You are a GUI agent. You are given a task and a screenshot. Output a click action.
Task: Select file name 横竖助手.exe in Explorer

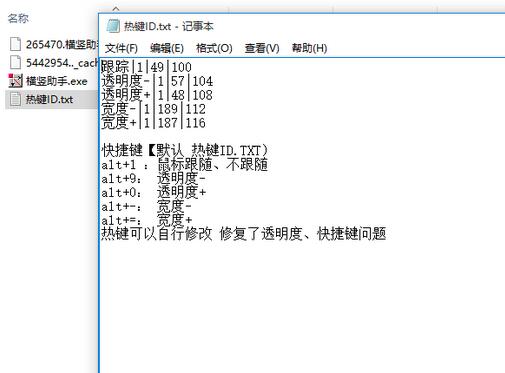(x=57, y=81)
